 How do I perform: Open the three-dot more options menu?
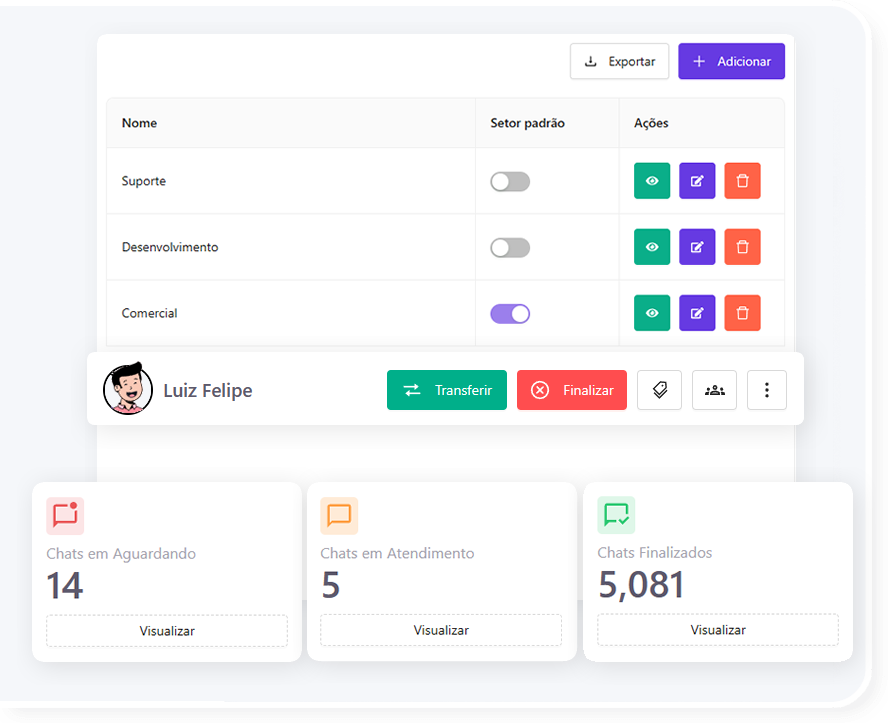pyautogui.click(x=767, y=390)
